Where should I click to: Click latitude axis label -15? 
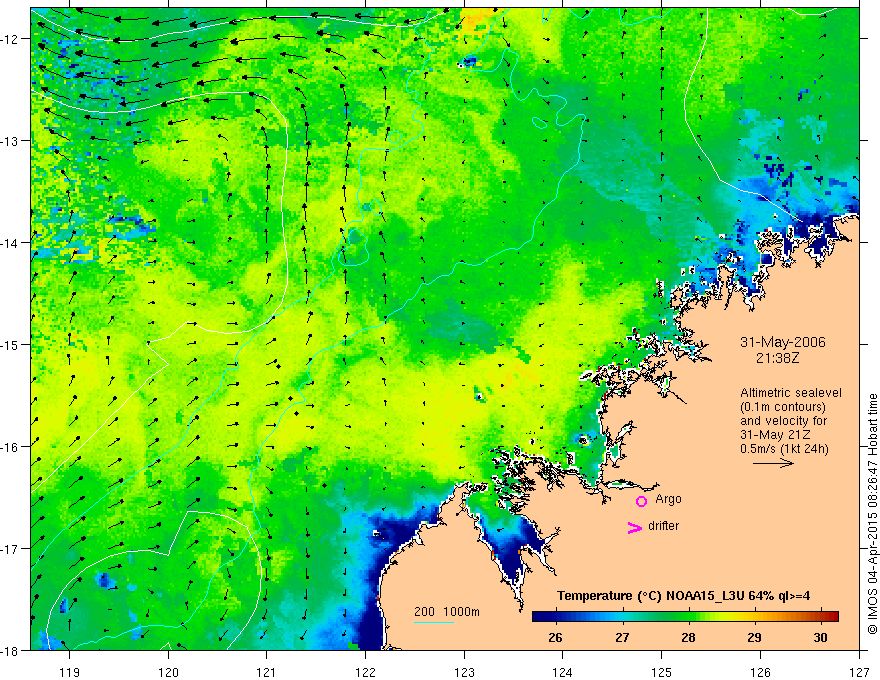(11, 344)
